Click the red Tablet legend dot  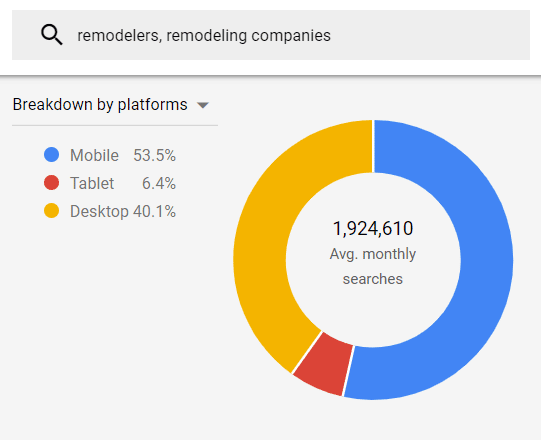51,183
